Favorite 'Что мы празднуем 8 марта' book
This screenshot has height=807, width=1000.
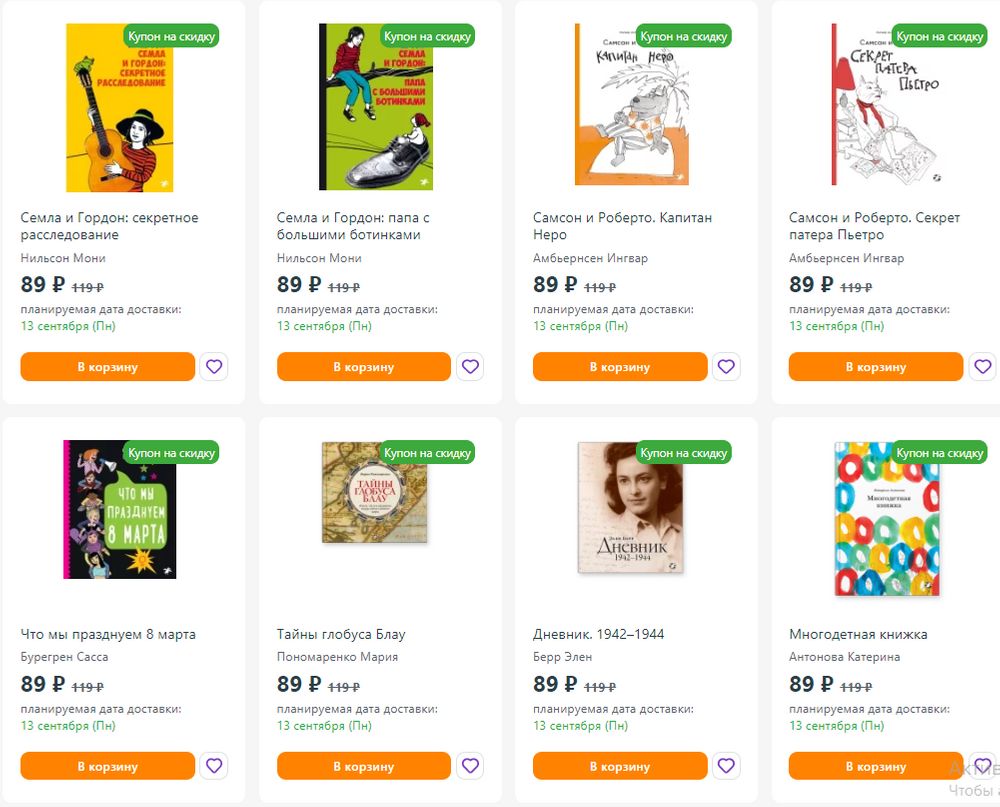214,766
